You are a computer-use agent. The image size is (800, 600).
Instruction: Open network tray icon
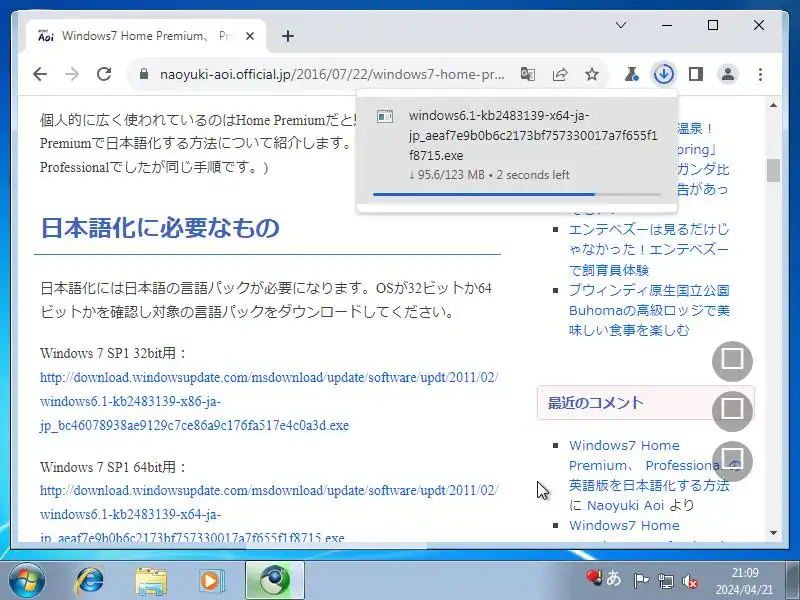pos(665,581)
